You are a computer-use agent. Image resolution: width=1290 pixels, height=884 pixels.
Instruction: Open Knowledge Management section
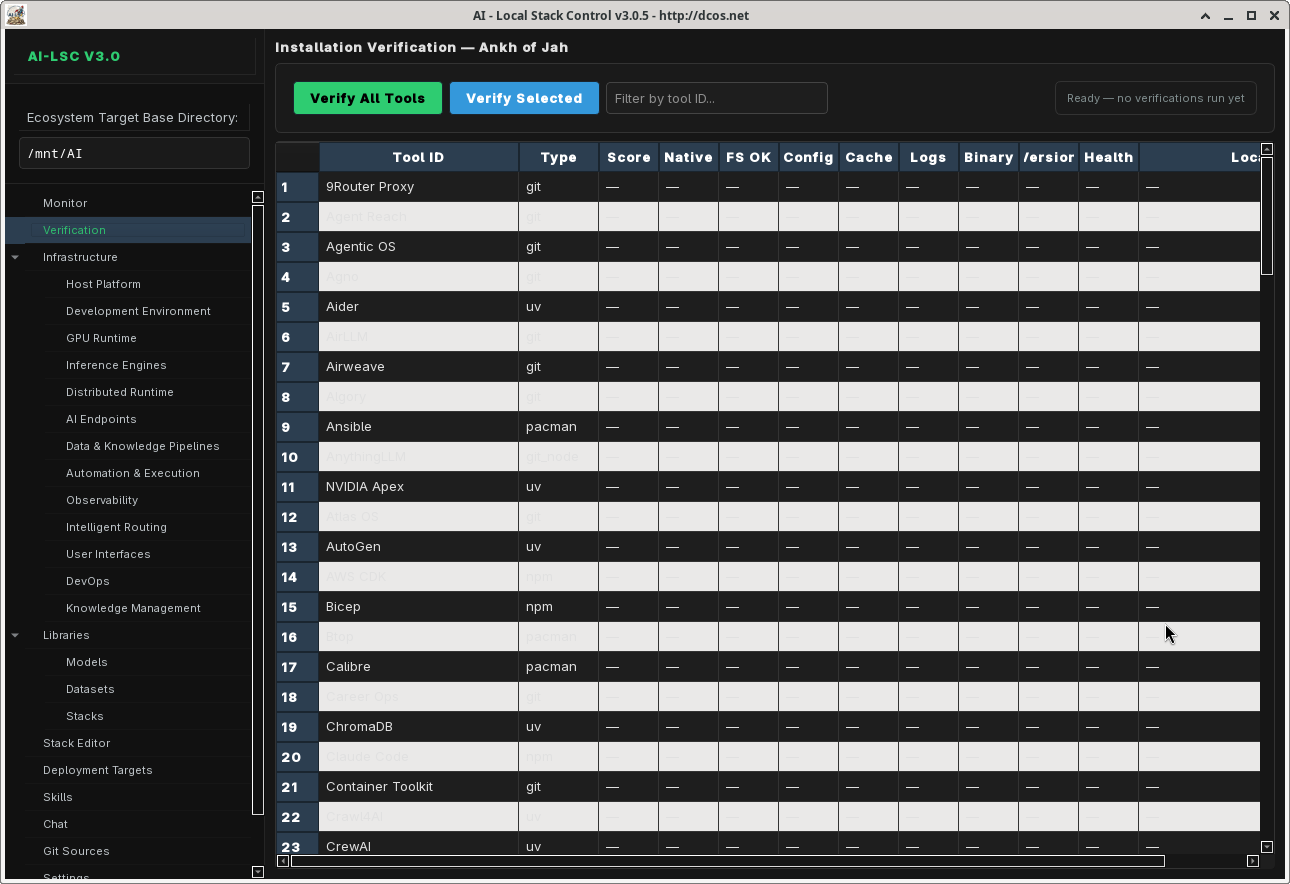tap(133, 608)
